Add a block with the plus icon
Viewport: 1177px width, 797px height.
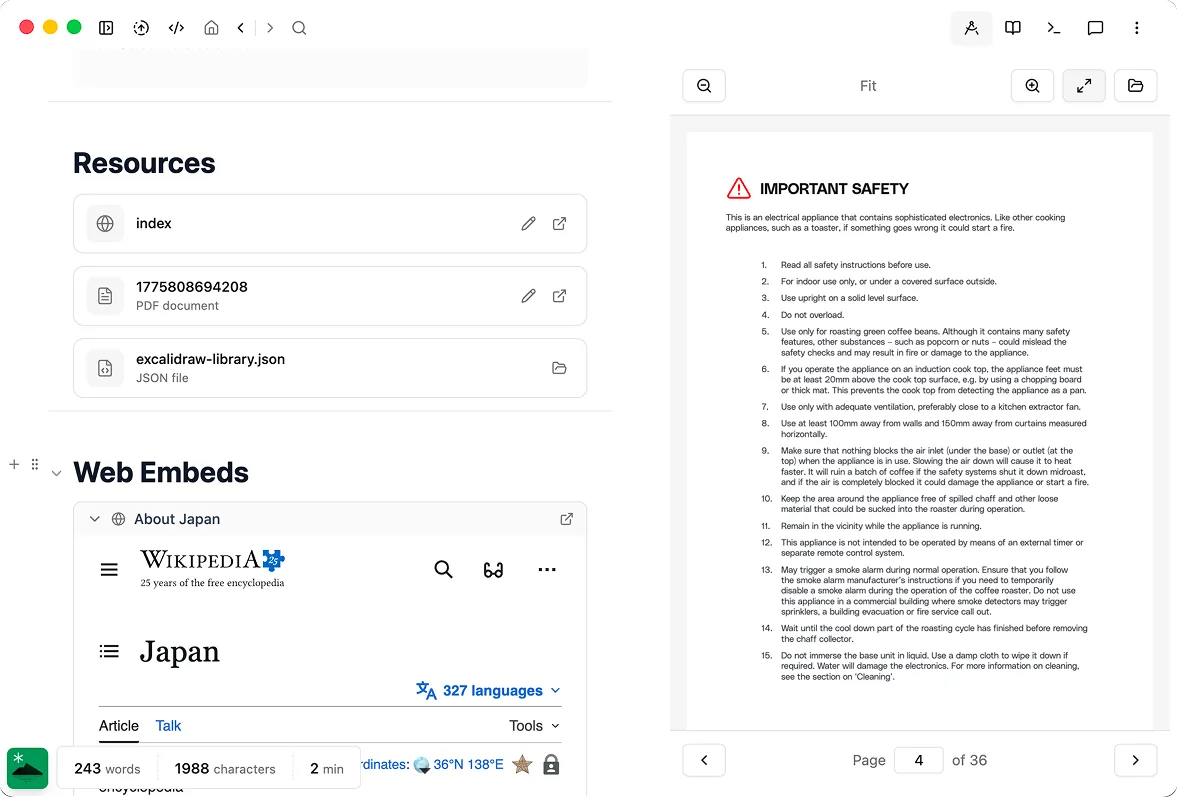click(14, 465)
